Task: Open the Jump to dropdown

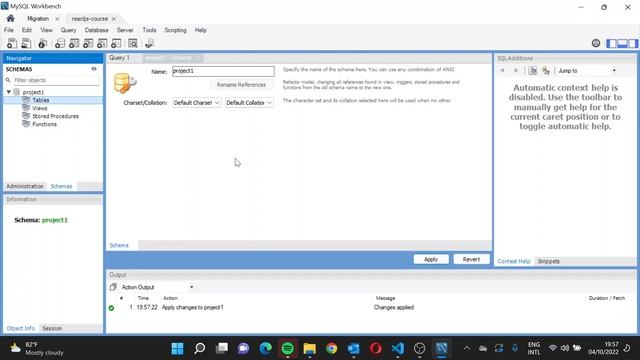Action: (x=587, y=71)
